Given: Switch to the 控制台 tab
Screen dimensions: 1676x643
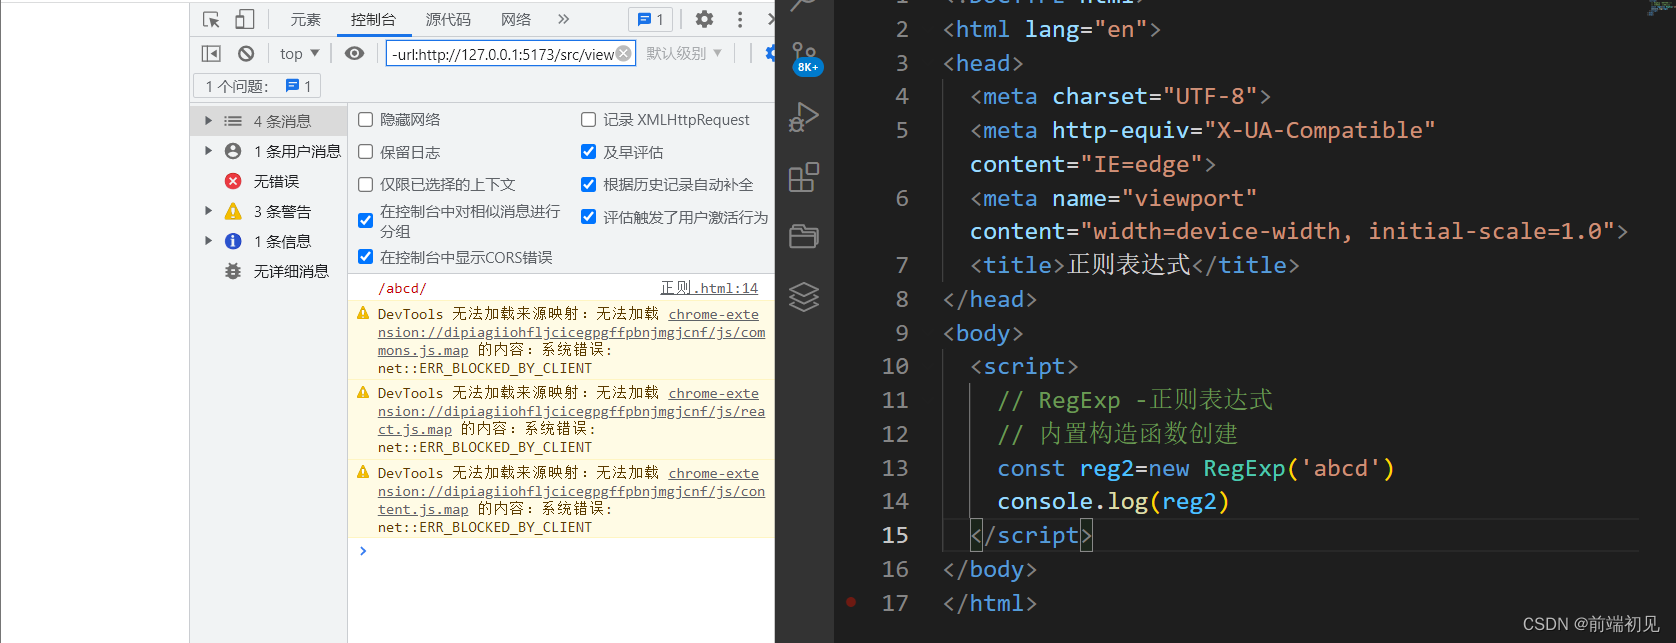Looking at the screenshot, I should 373,19.
